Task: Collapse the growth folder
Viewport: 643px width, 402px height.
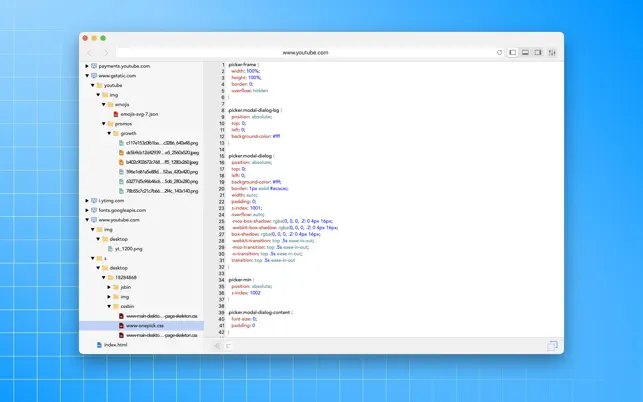Action: tap(109, 133)
